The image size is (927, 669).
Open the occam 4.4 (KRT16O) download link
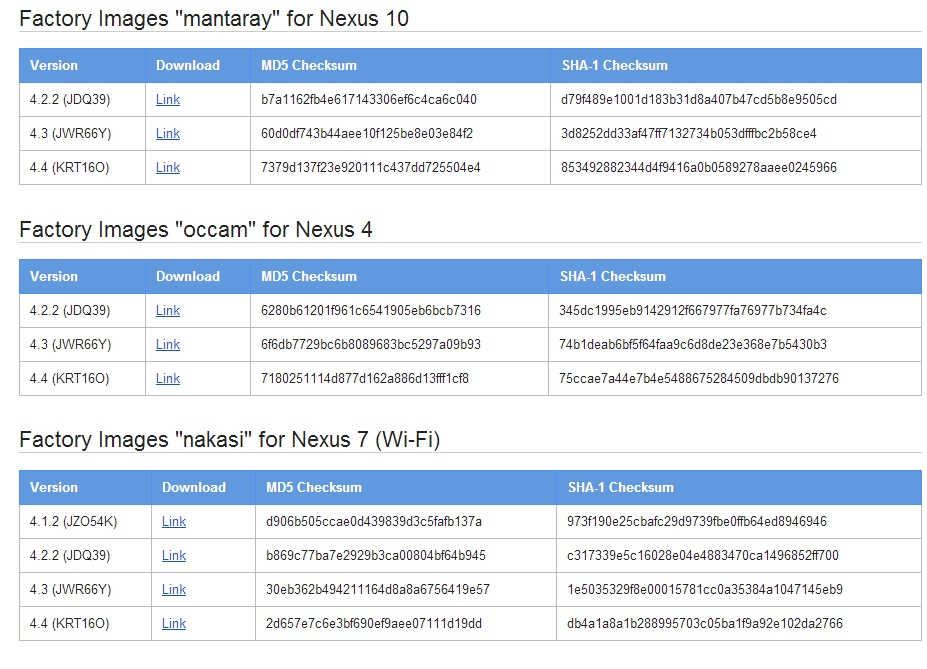point(168,378)
